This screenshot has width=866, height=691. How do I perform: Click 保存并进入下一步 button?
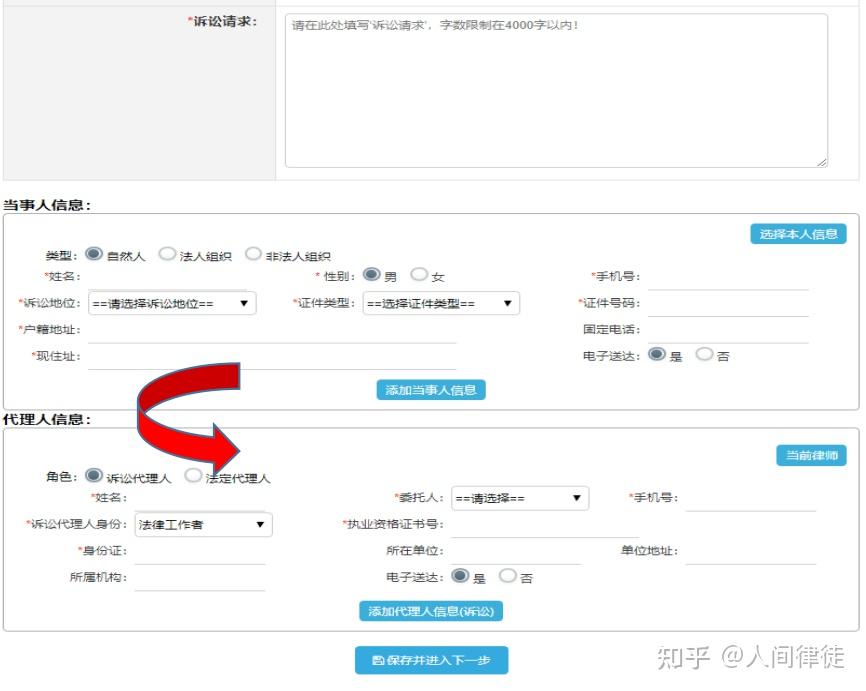(x=431, y=660)
